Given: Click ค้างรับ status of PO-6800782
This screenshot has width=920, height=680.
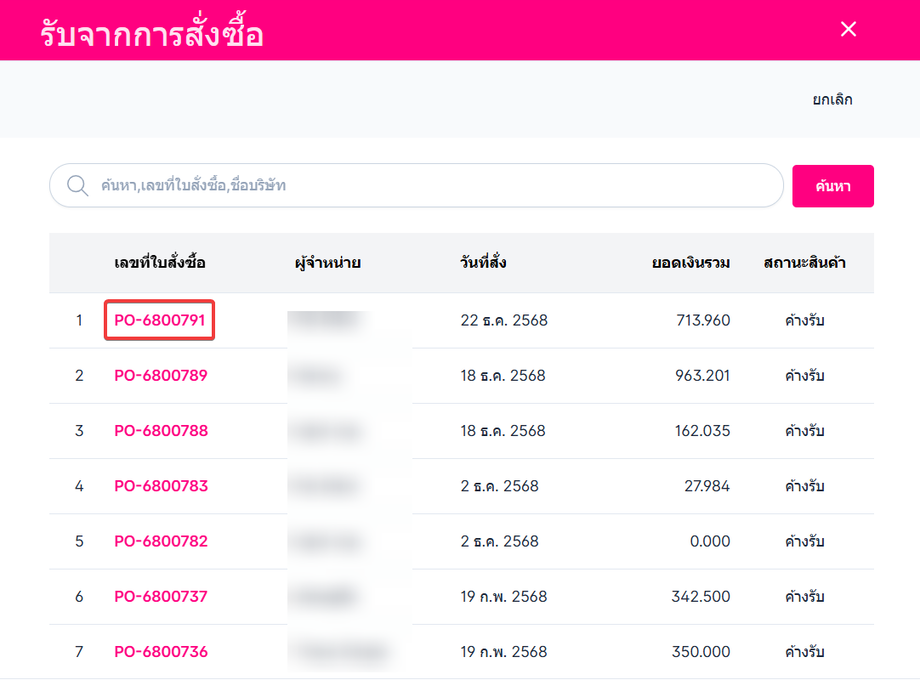Looking at the screenshot, I should point(804,541).
